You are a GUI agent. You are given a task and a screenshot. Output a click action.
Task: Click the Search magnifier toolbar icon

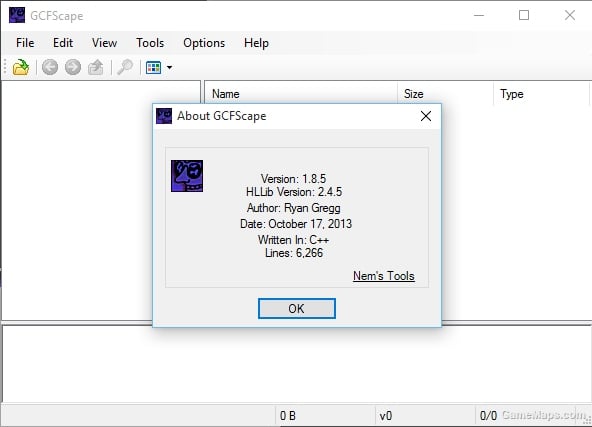click(125, 68)
